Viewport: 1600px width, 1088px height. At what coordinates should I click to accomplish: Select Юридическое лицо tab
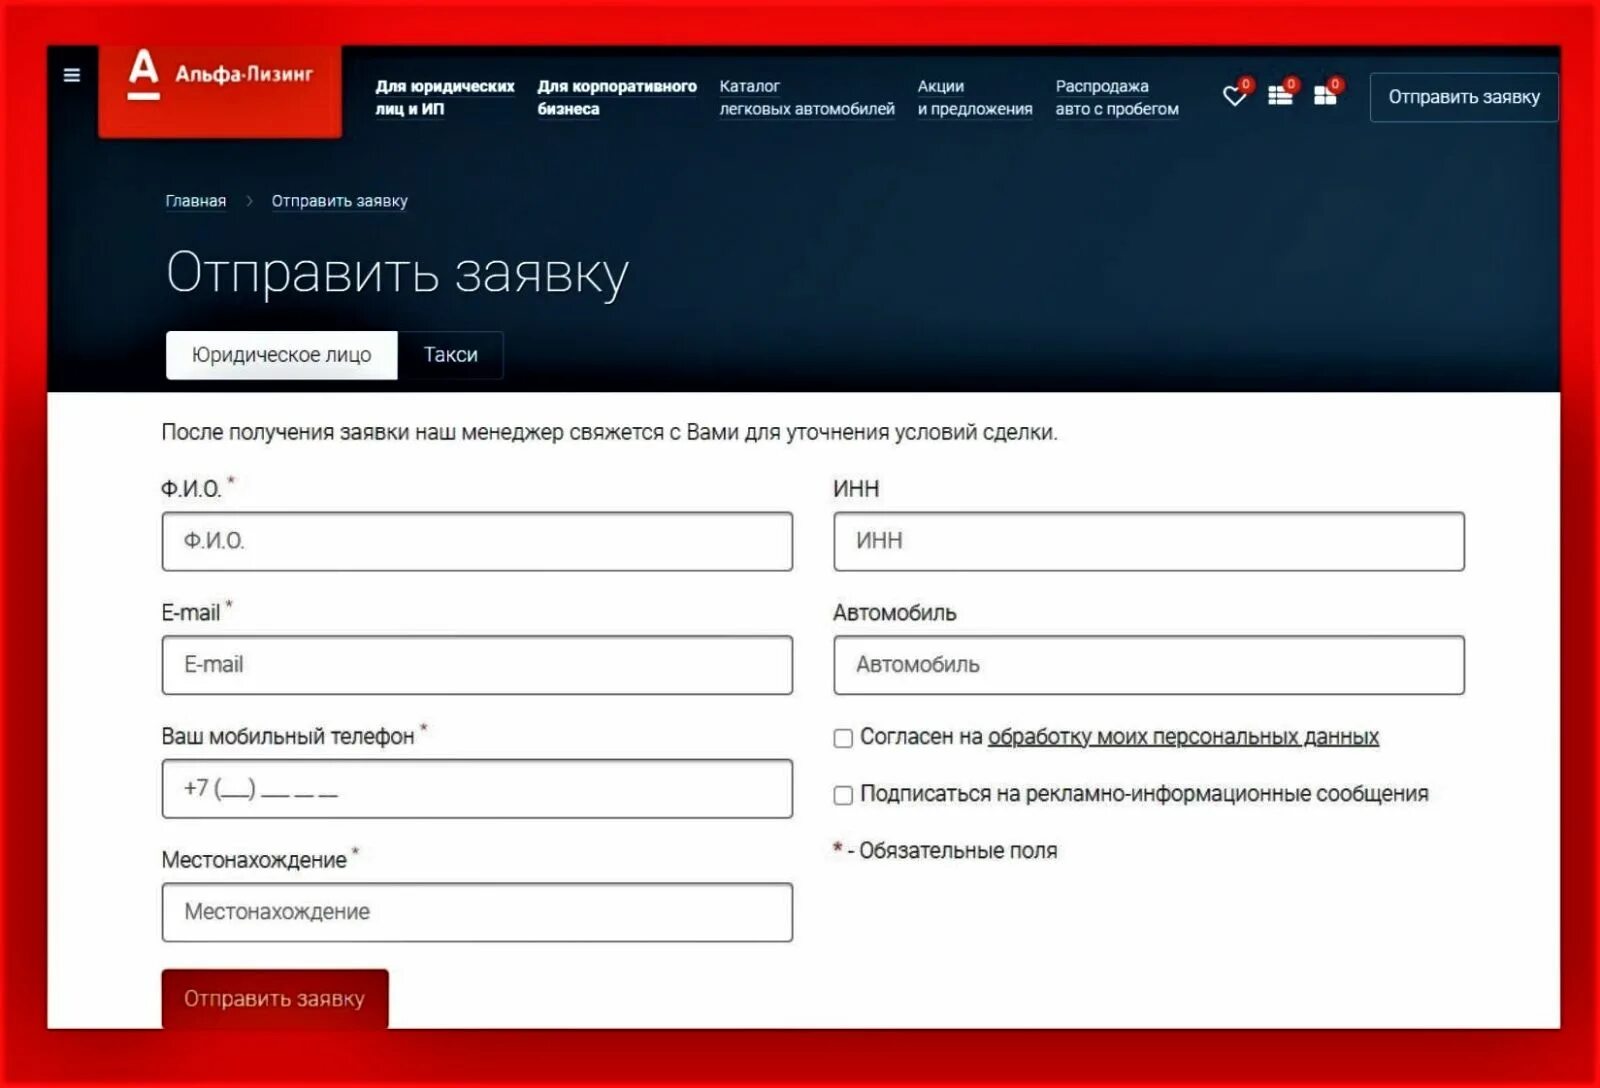(x=282, y=355)
